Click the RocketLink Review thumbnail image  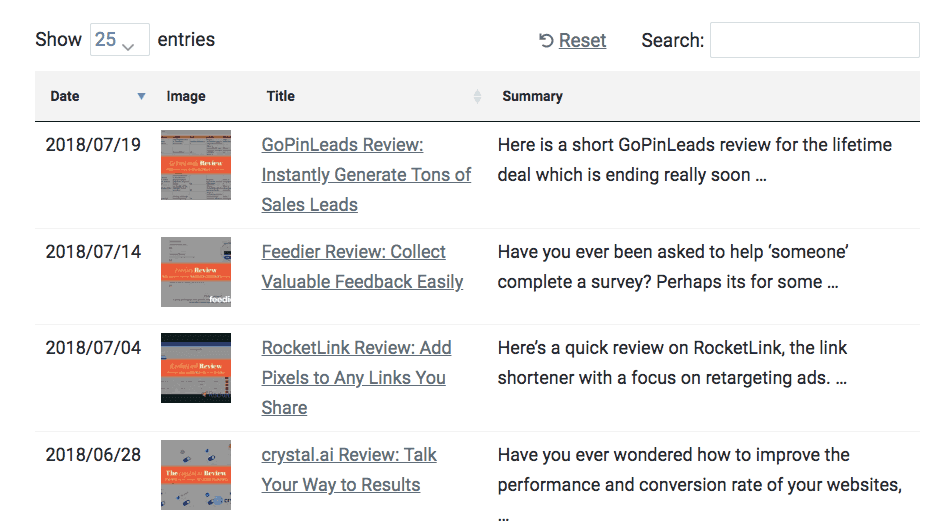[196, 368]
